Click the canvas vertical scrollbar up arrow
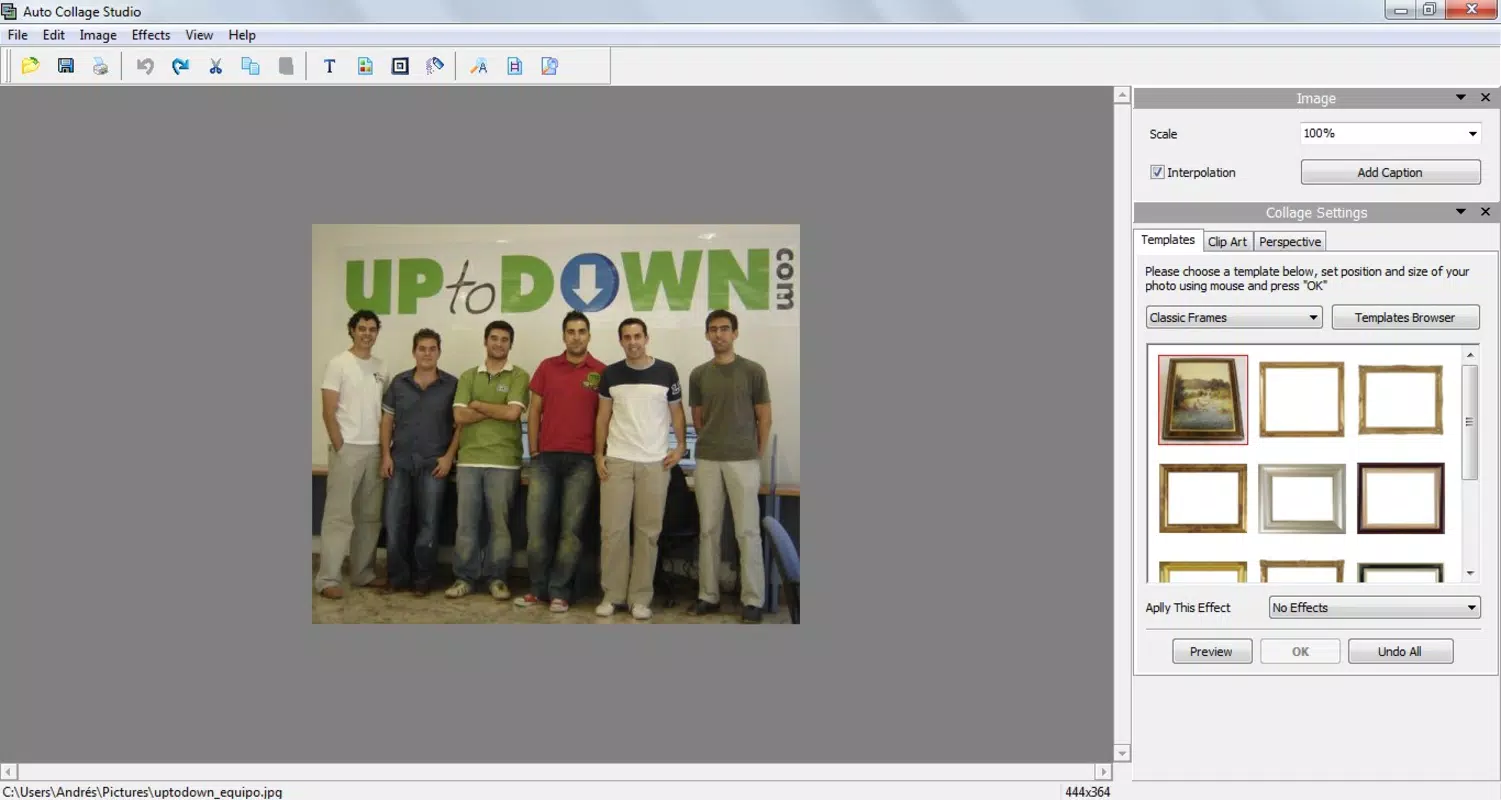Image resolution: width=1501 pixels, height=800 pixels. [x=1122, y=96]
